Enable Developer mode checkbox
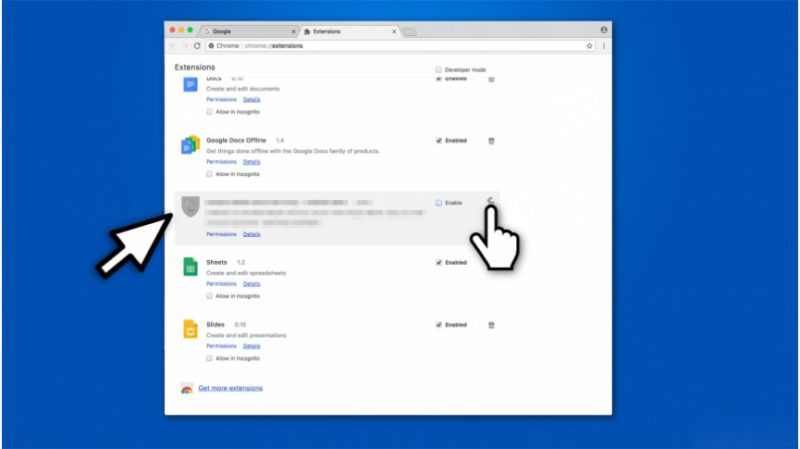The image size is (800, 449). pyautogui.click(x=438, y=69)
